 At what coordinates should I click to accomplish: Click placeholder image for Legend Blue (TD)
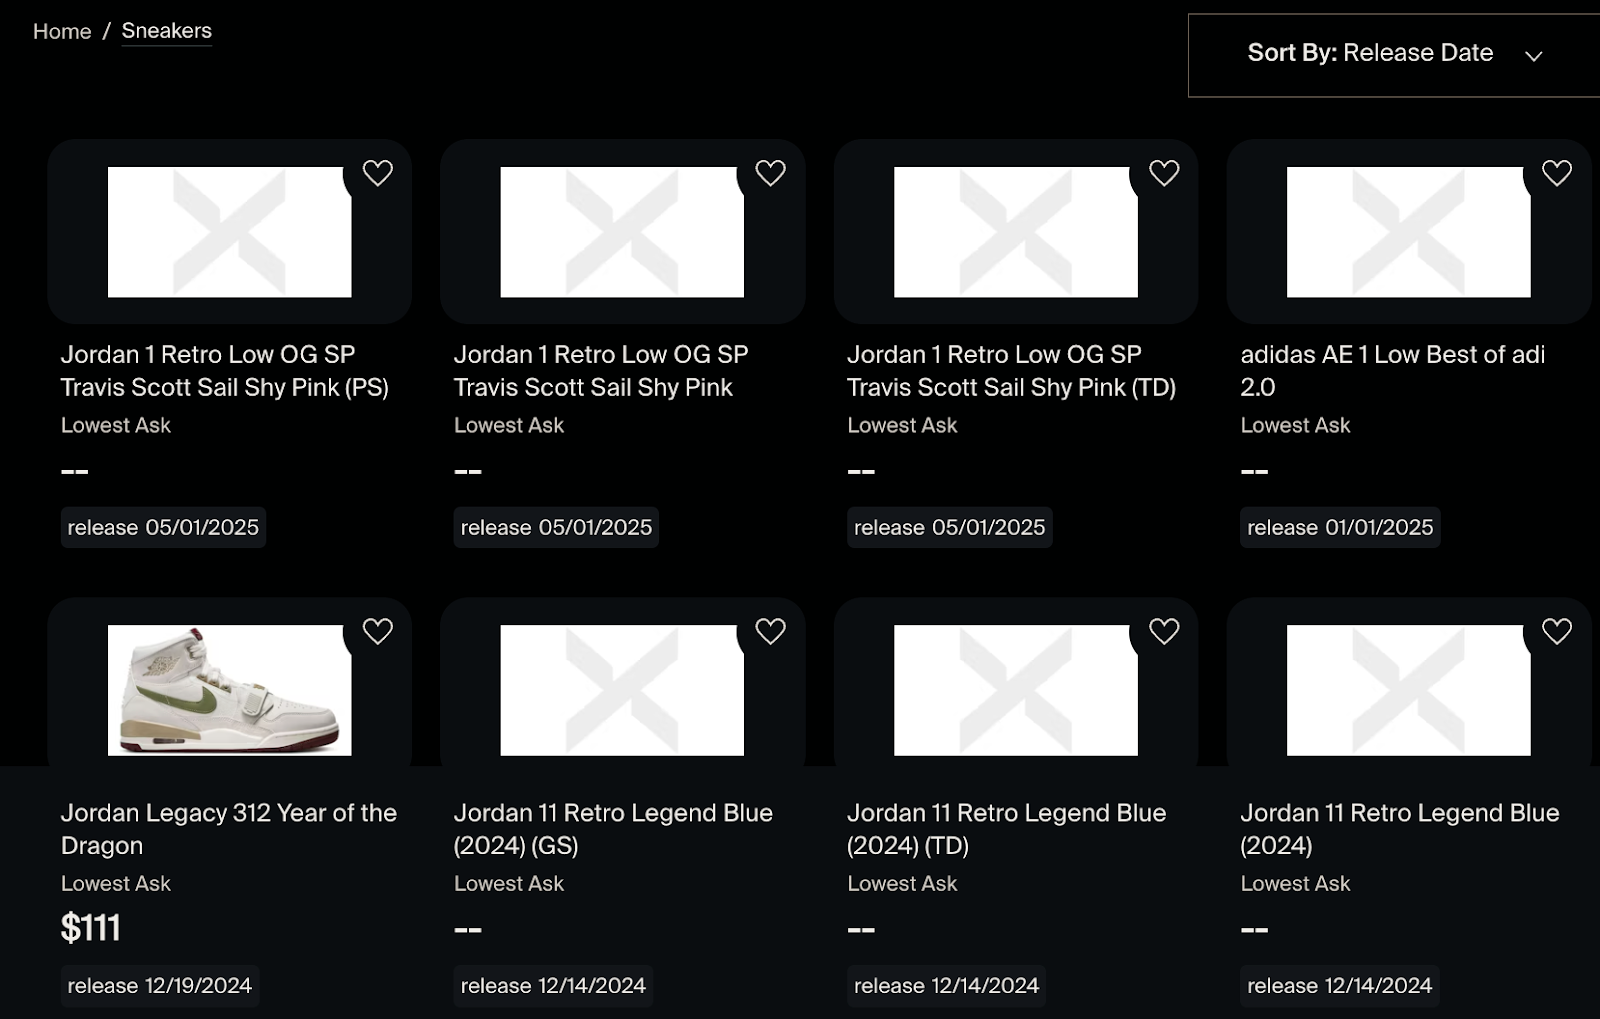tap(1016, 690)
